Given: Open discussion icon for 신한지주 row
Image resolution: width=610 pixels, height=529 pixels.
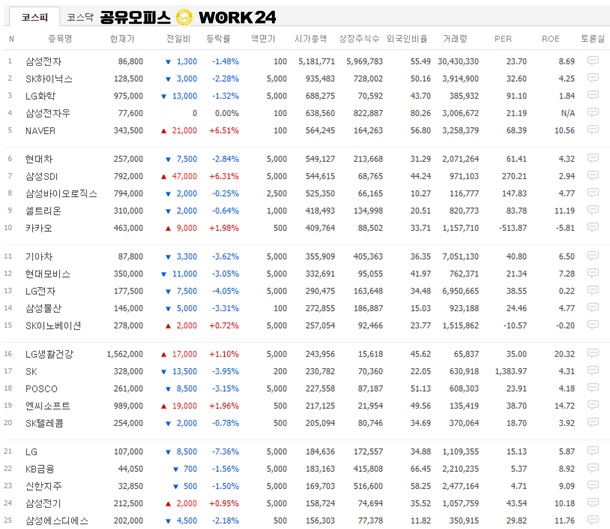Looking at the screenshot, I should (592, 486).
